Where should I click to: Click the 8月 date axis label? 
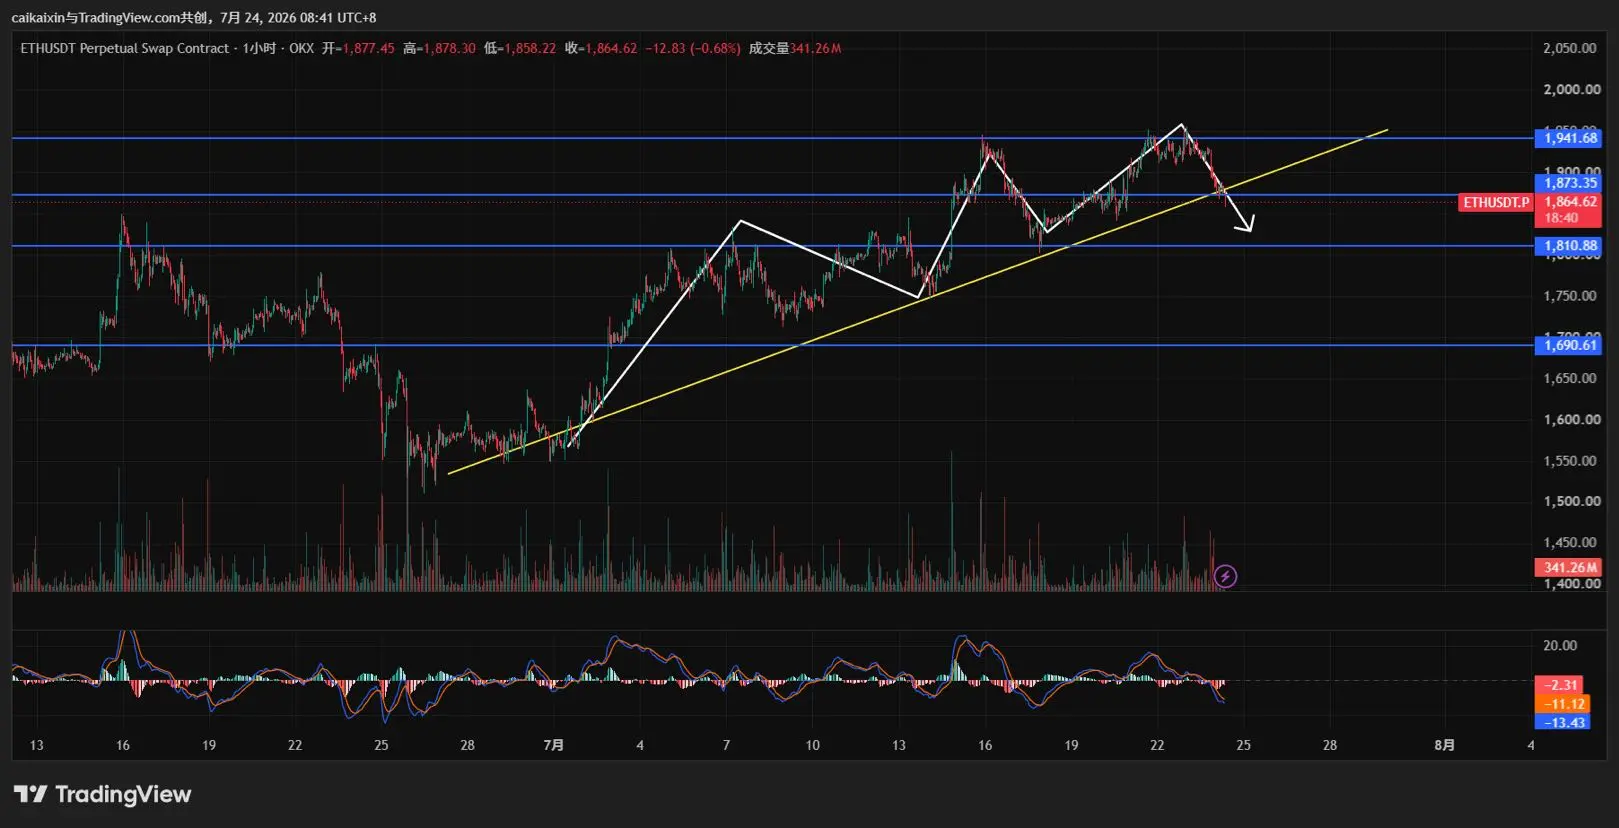point(1444,745)
